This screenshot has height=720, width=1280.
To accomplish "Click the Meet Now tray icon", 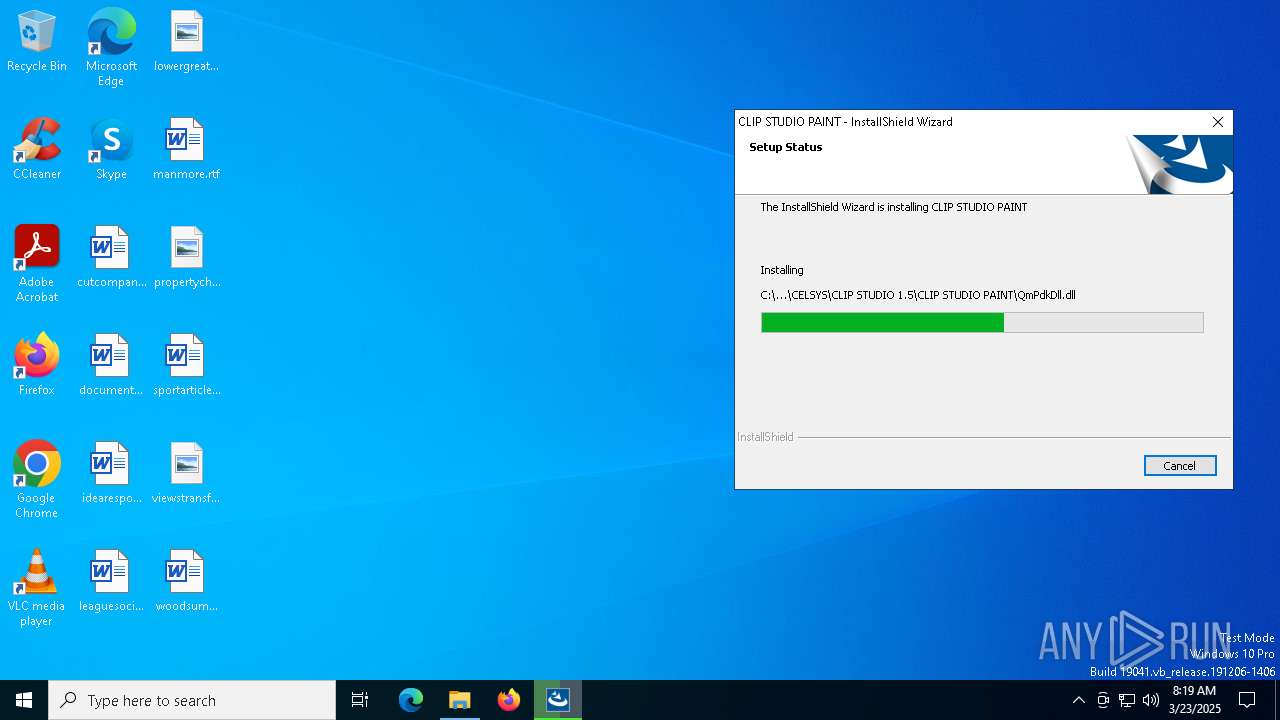I will click(x=1103, y=700).
